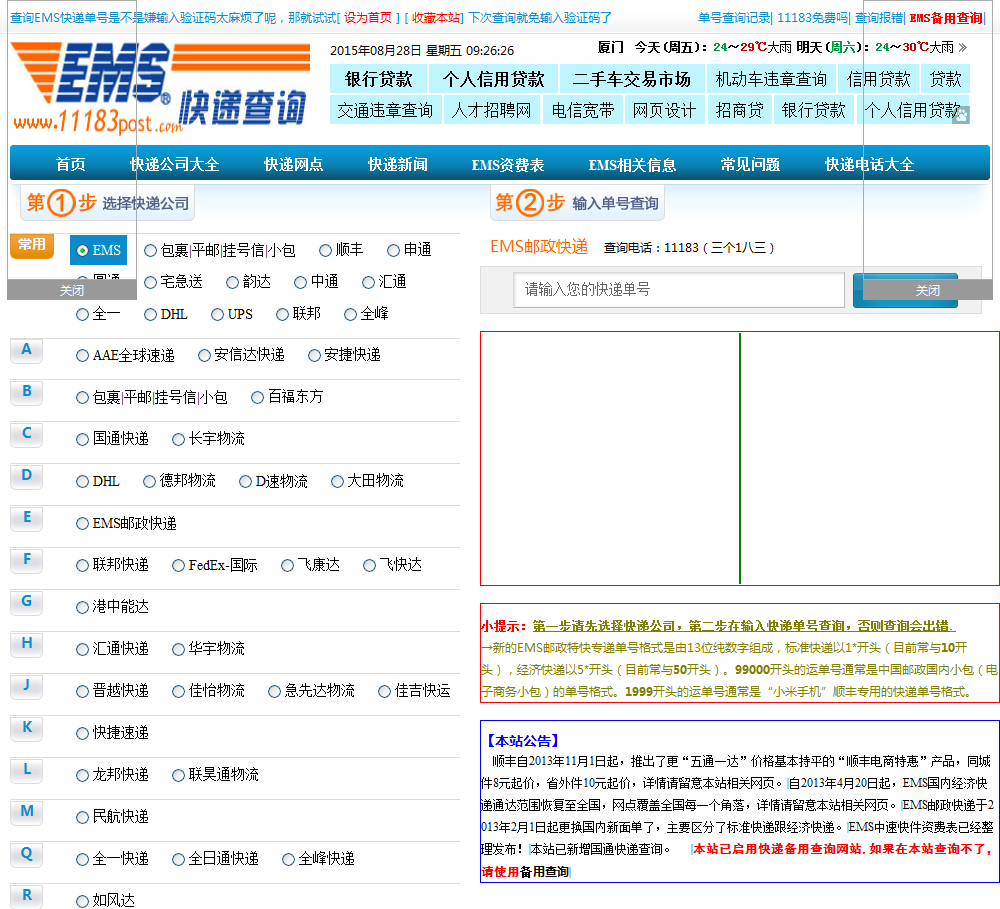
Task: Select 飞康达 radio option
Action: pyautogui.click(x=288, y=566)
